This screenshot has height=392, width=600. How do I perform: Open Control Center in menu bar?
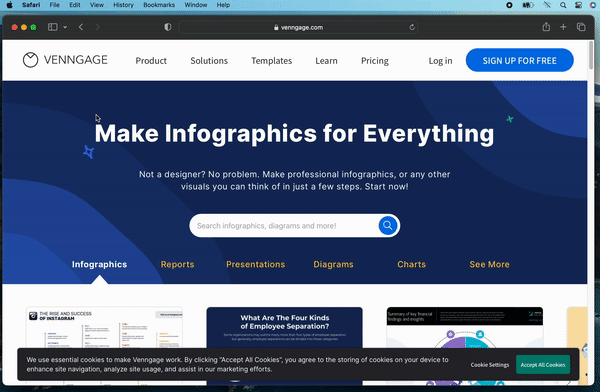click(578, 5)
